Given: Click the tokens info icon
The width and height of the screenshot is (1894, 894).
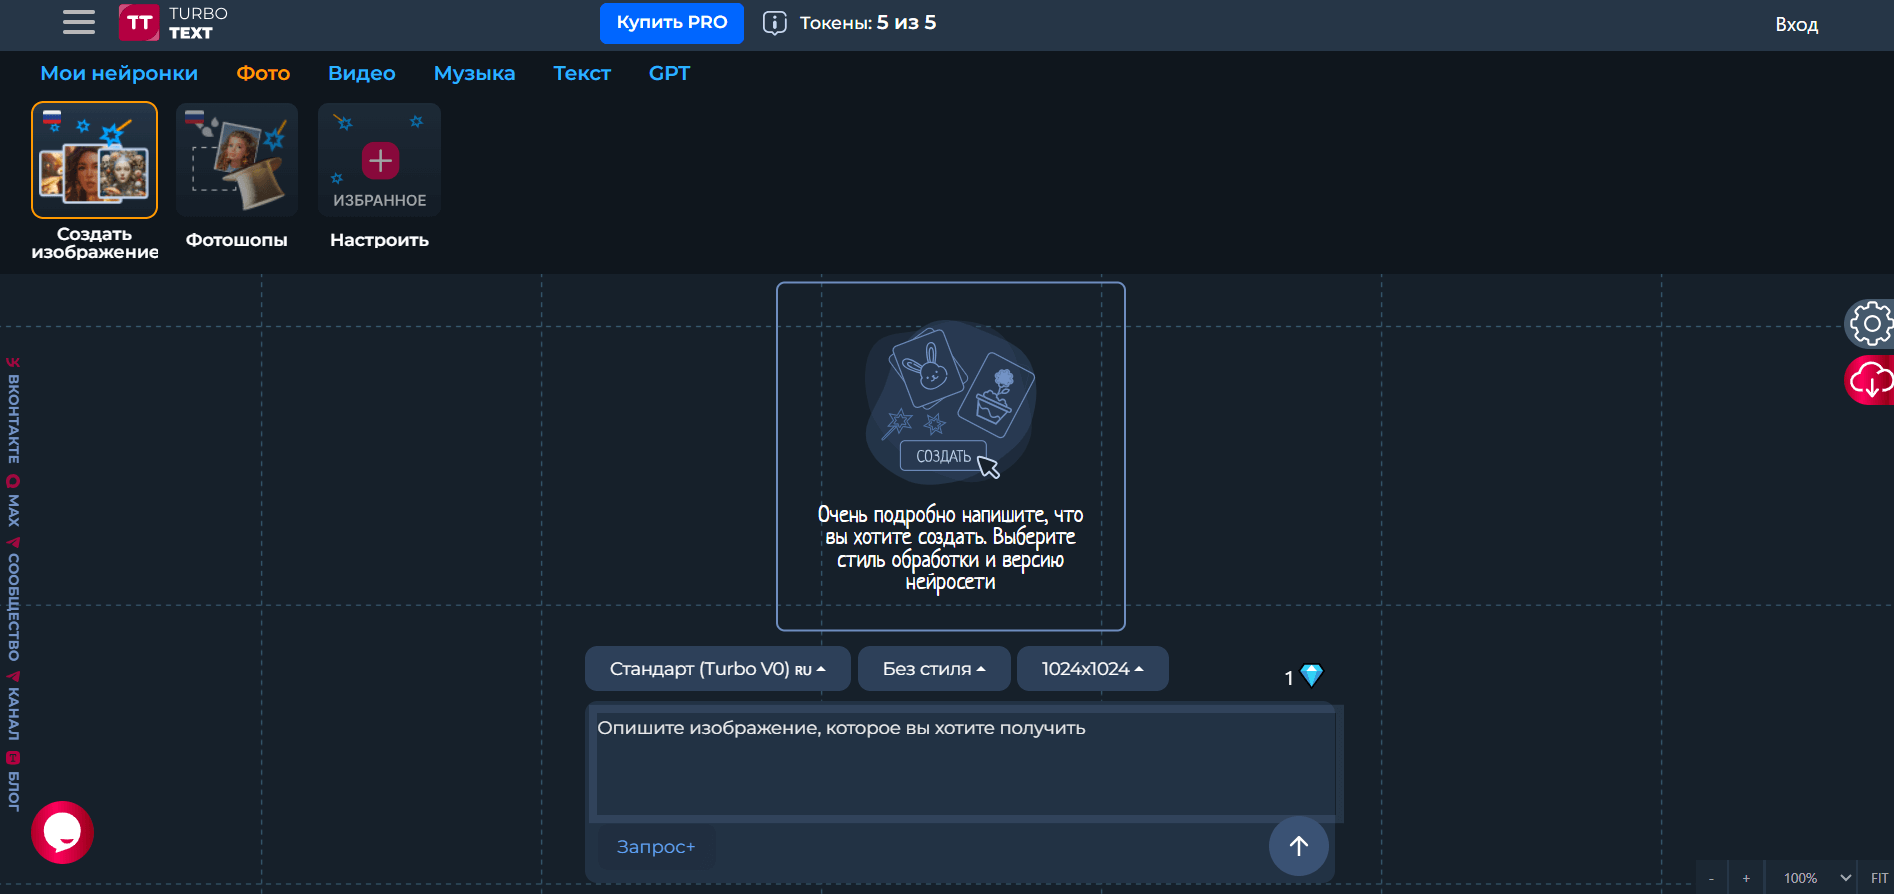Looking at the screenshot, I should [x=774, y=23].
